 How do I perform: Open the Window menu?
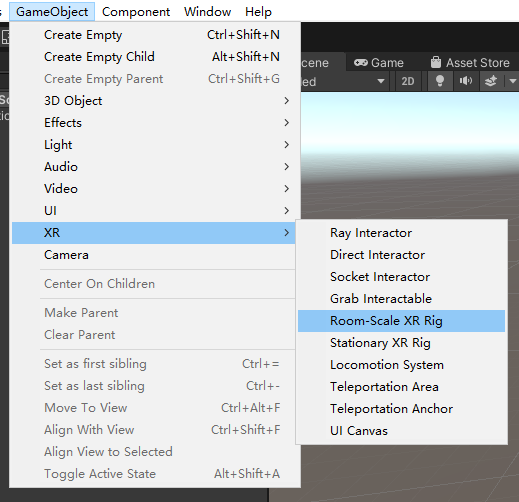click(x=207, y=12)
